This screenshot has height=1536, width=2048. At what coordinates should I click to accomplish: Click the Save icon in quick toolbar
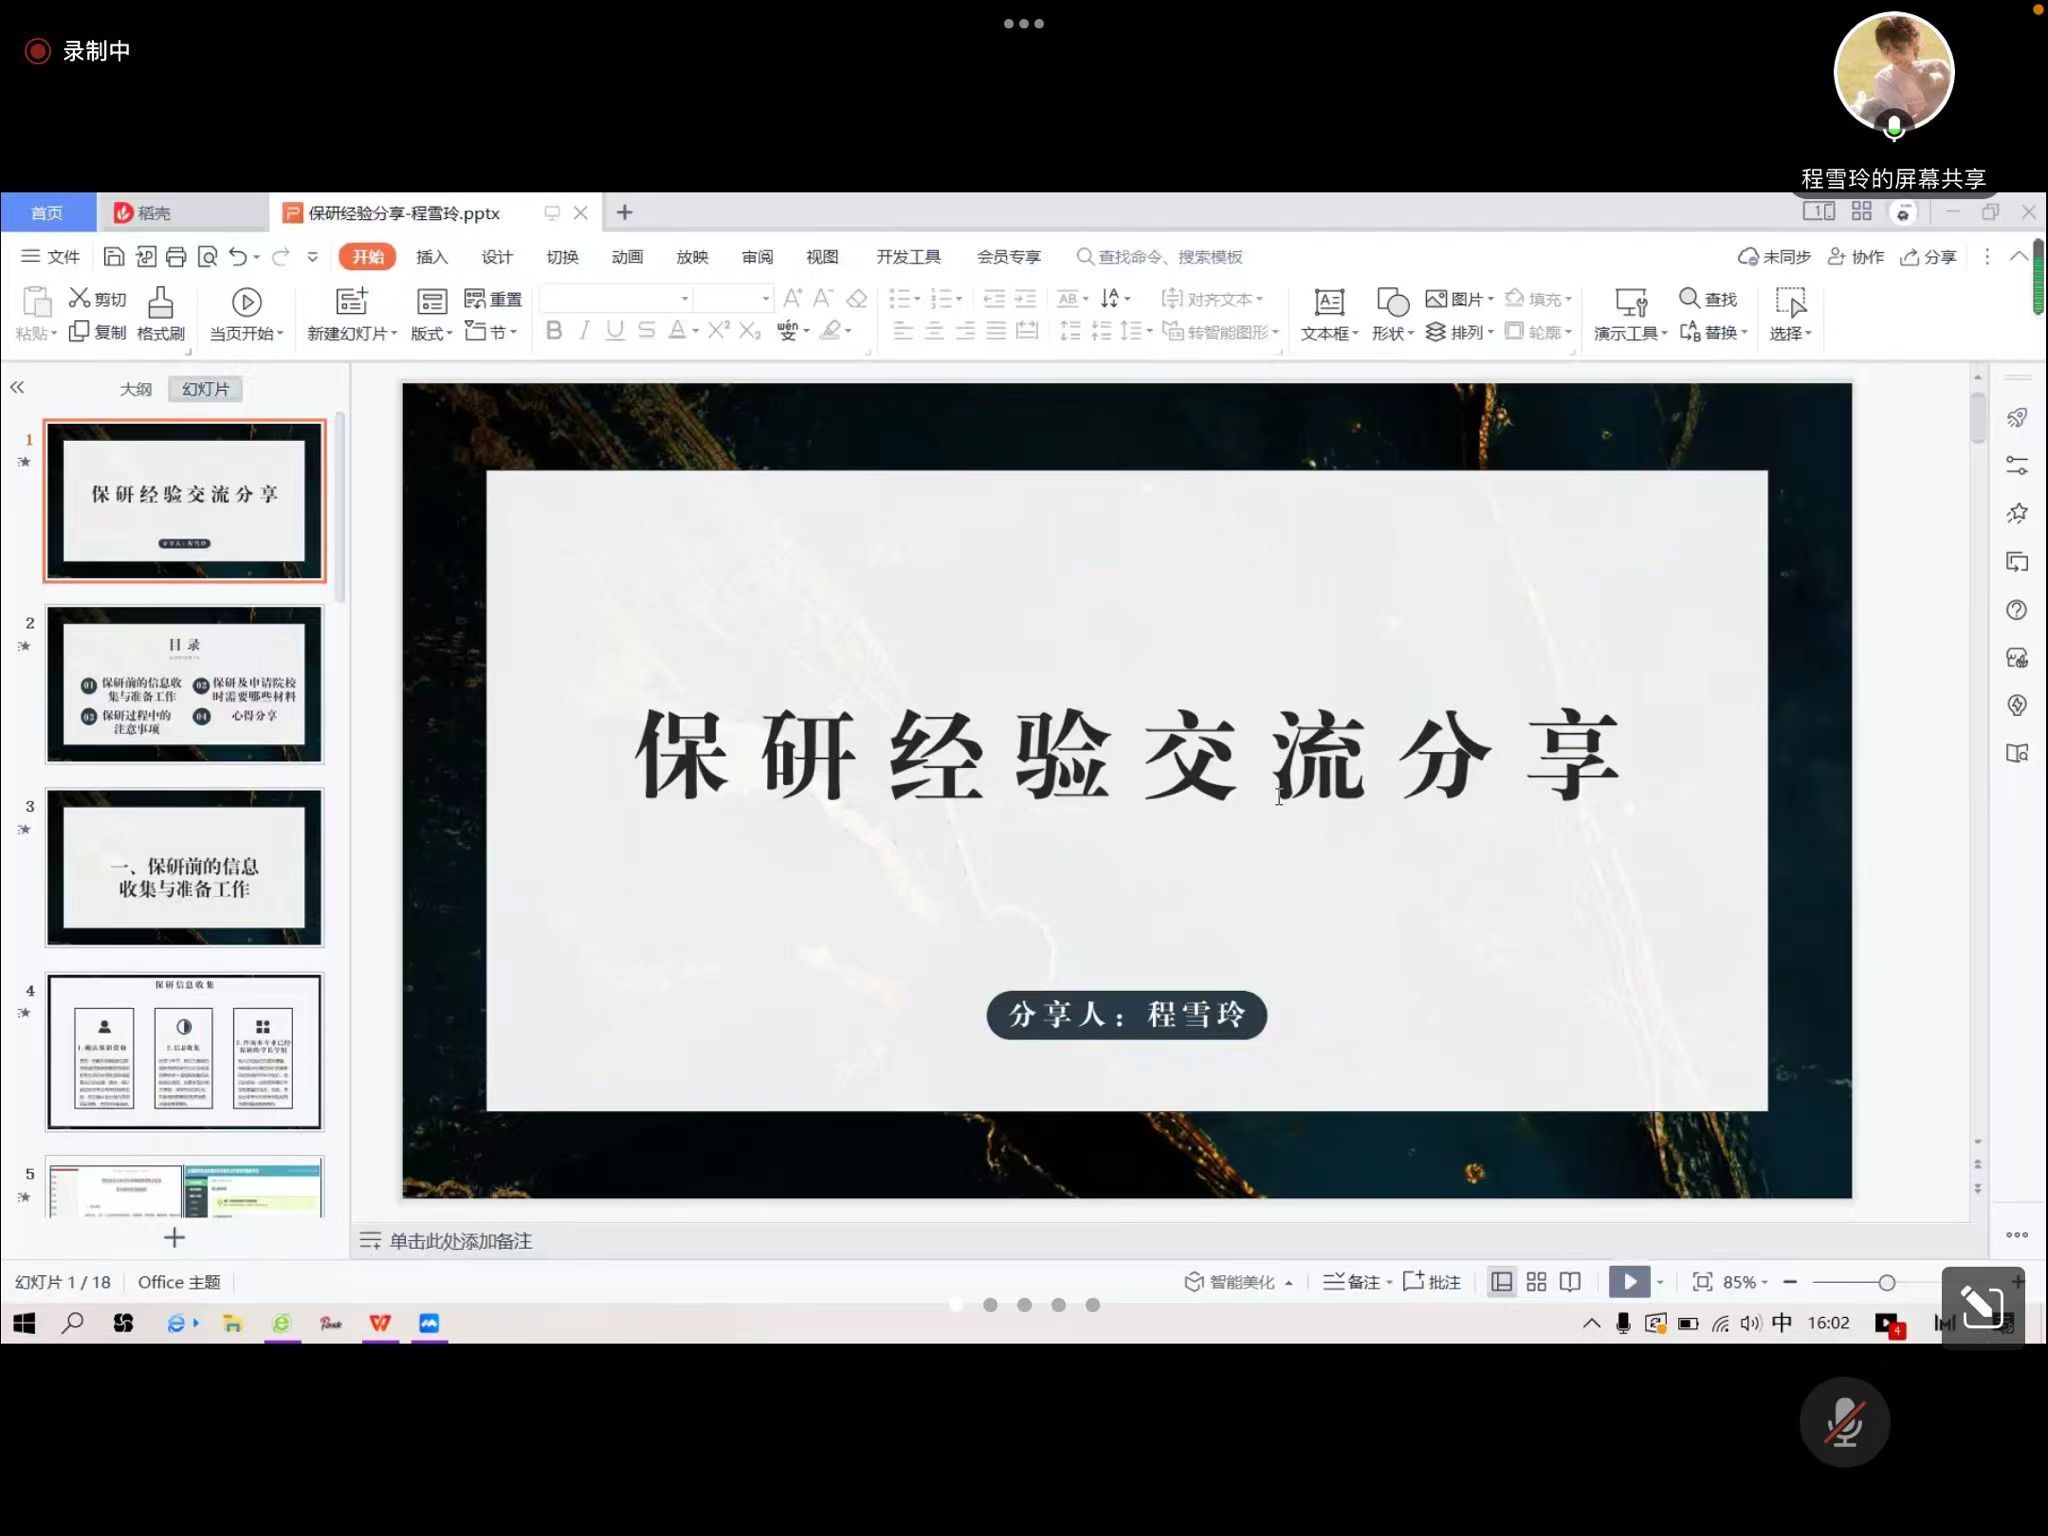click(x=114, y=257)
